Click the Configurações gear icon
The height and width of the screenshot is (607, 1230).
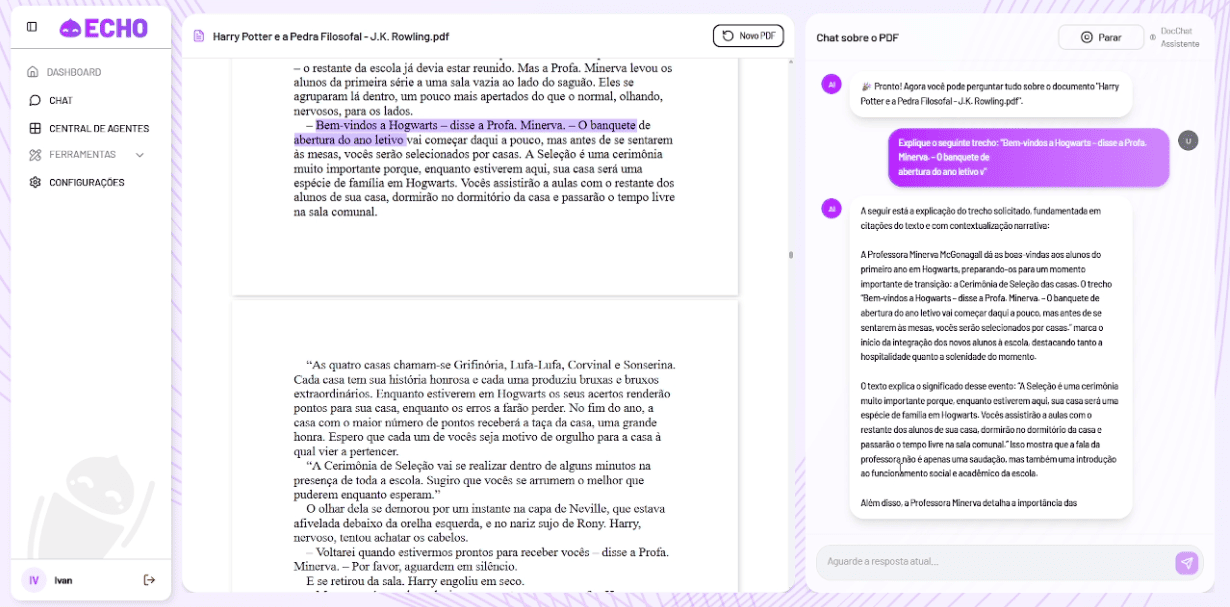click(x=34, y=182)
